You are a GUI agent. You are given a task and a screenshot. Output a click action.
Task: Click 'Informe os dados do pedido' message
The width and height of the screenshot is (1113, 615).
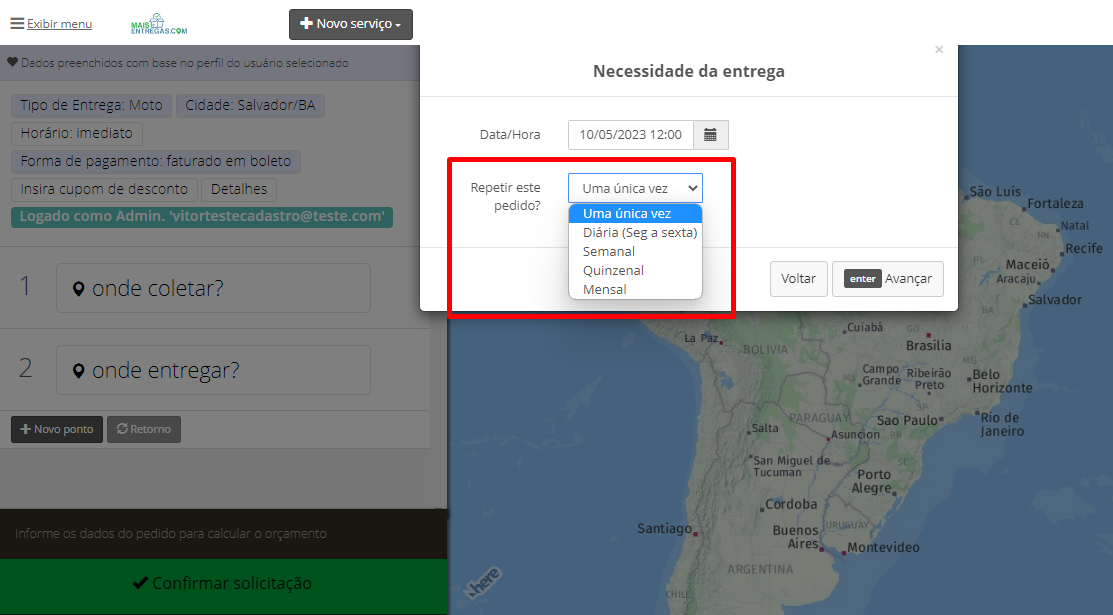[x=171, y=533]
